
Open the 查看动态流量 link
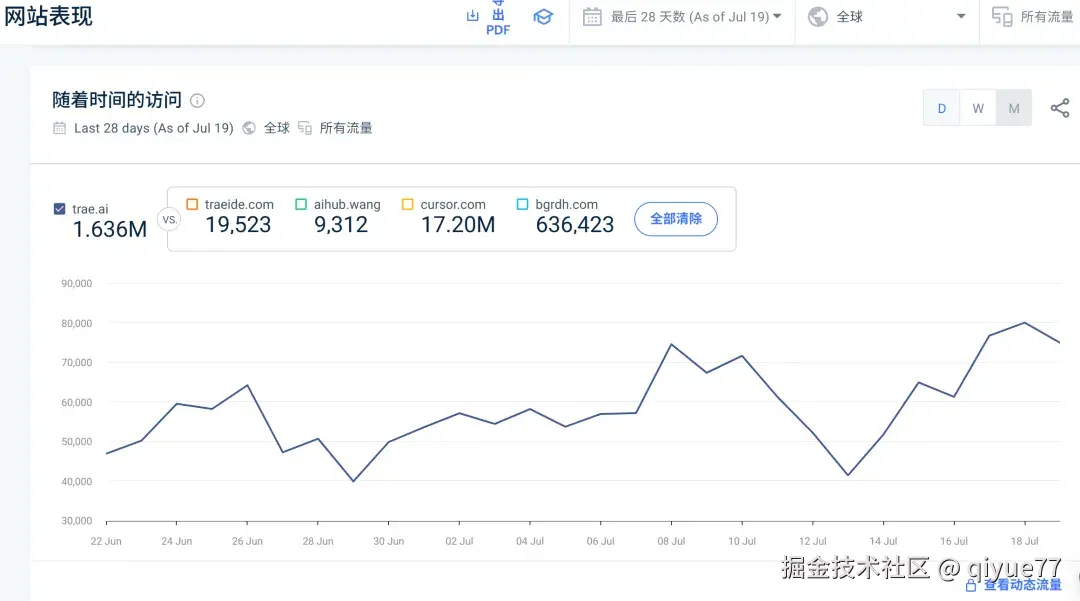[x=1022, y=585]
